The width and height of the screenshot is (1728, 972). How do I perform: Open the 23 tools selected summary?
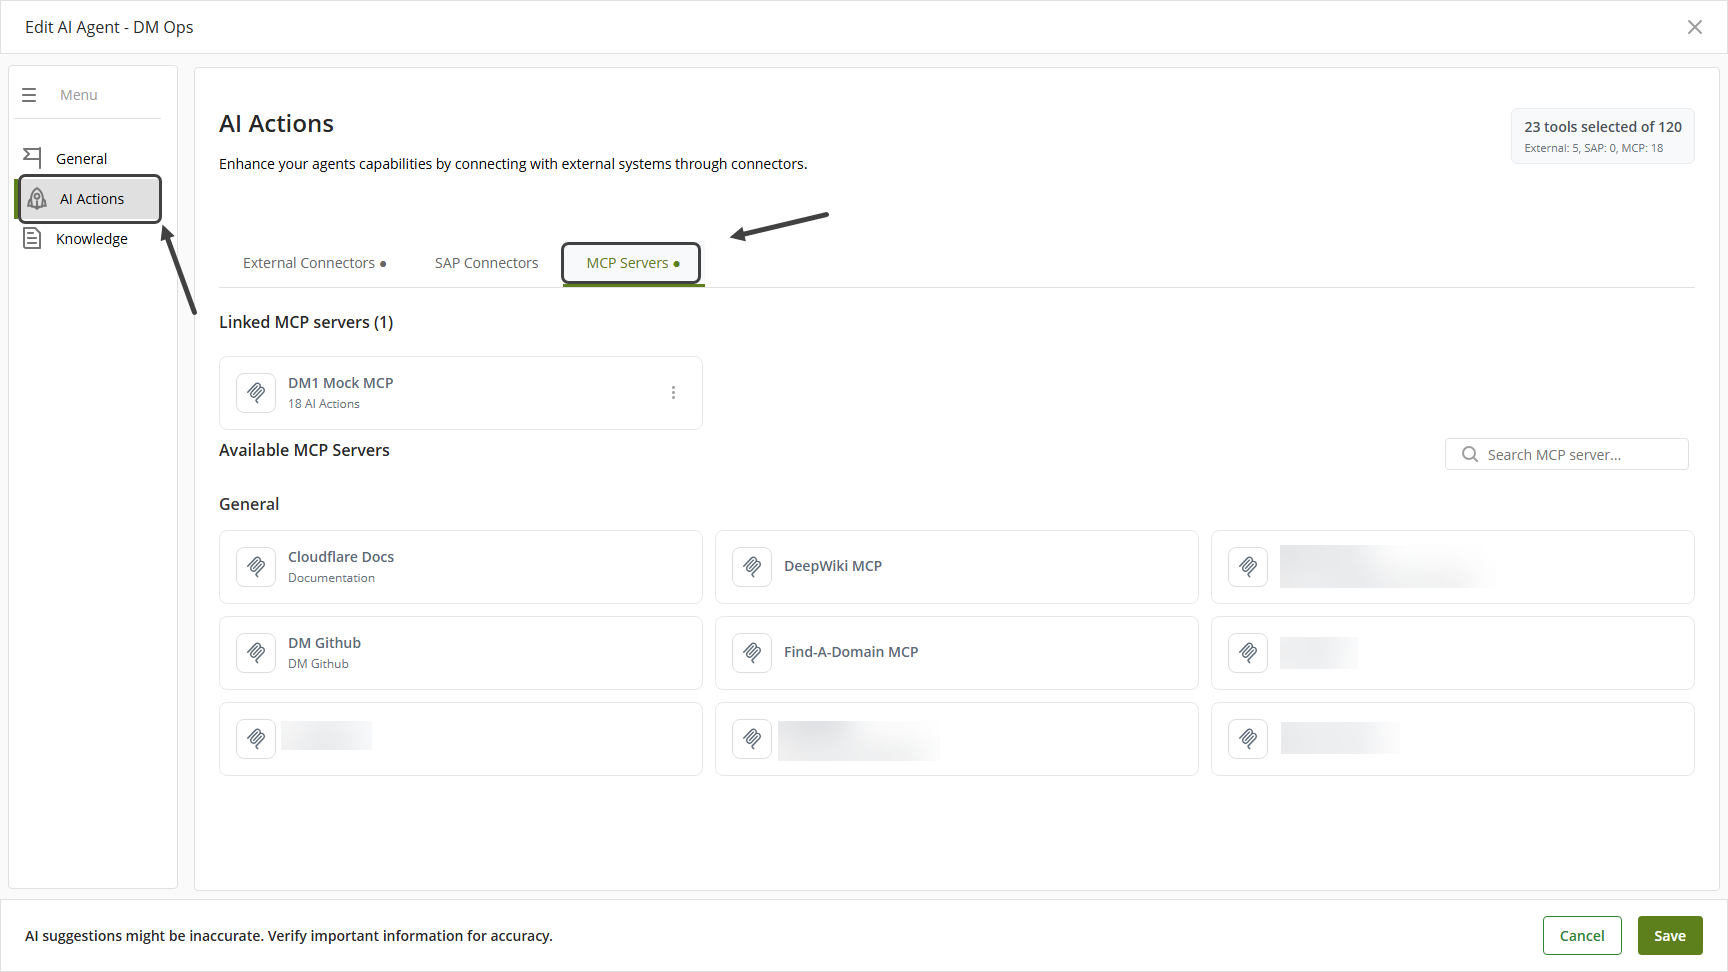pyautogui.click(x=1602, y=136)
